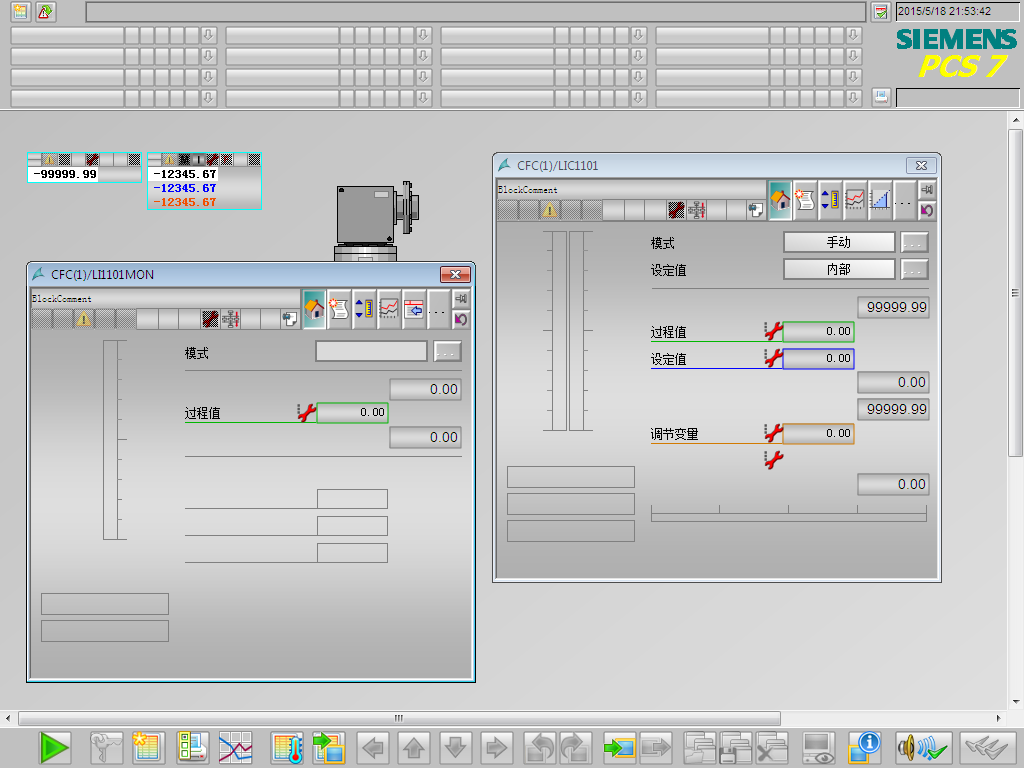Click the store picture green arrow icon

(619, 747)
